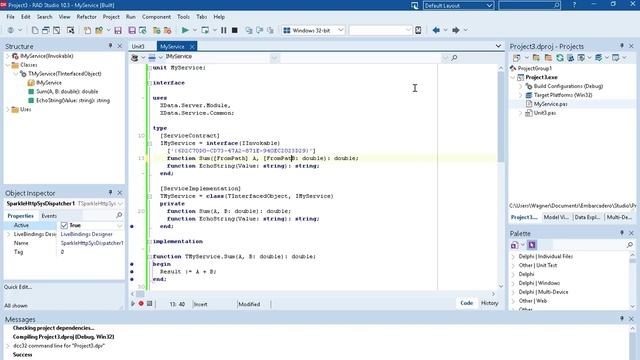
Task: Expand the dcc32 command line message
Action: (x=8, y=346)
